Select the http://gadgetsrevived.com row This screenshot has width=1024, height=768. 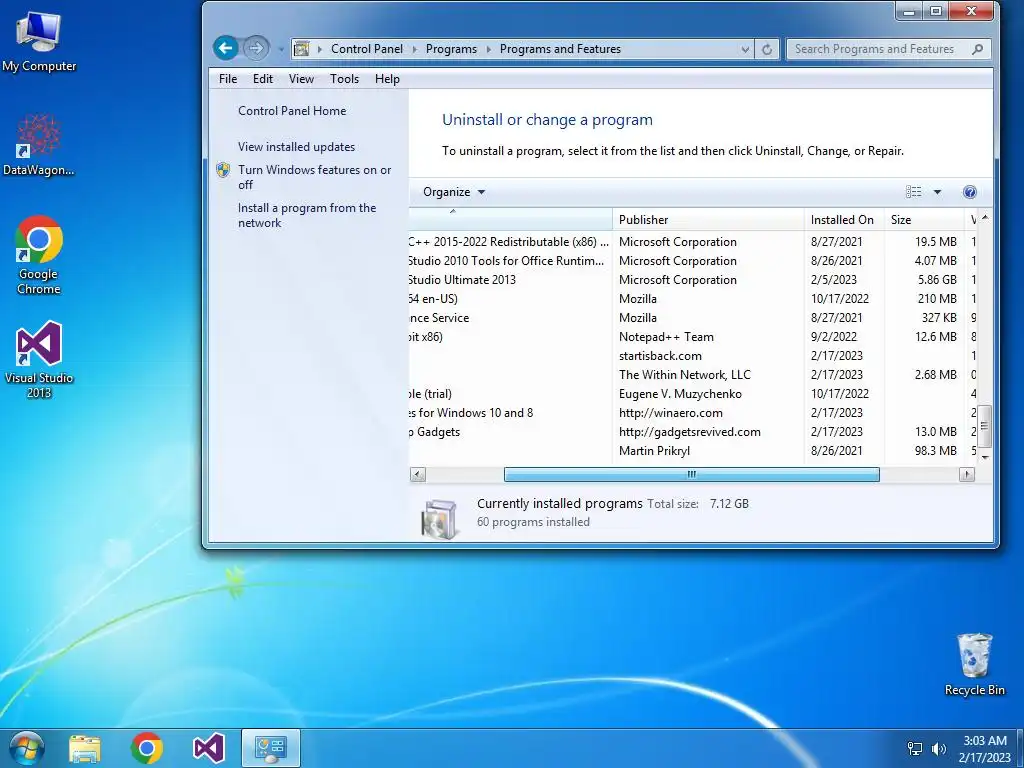692,432
